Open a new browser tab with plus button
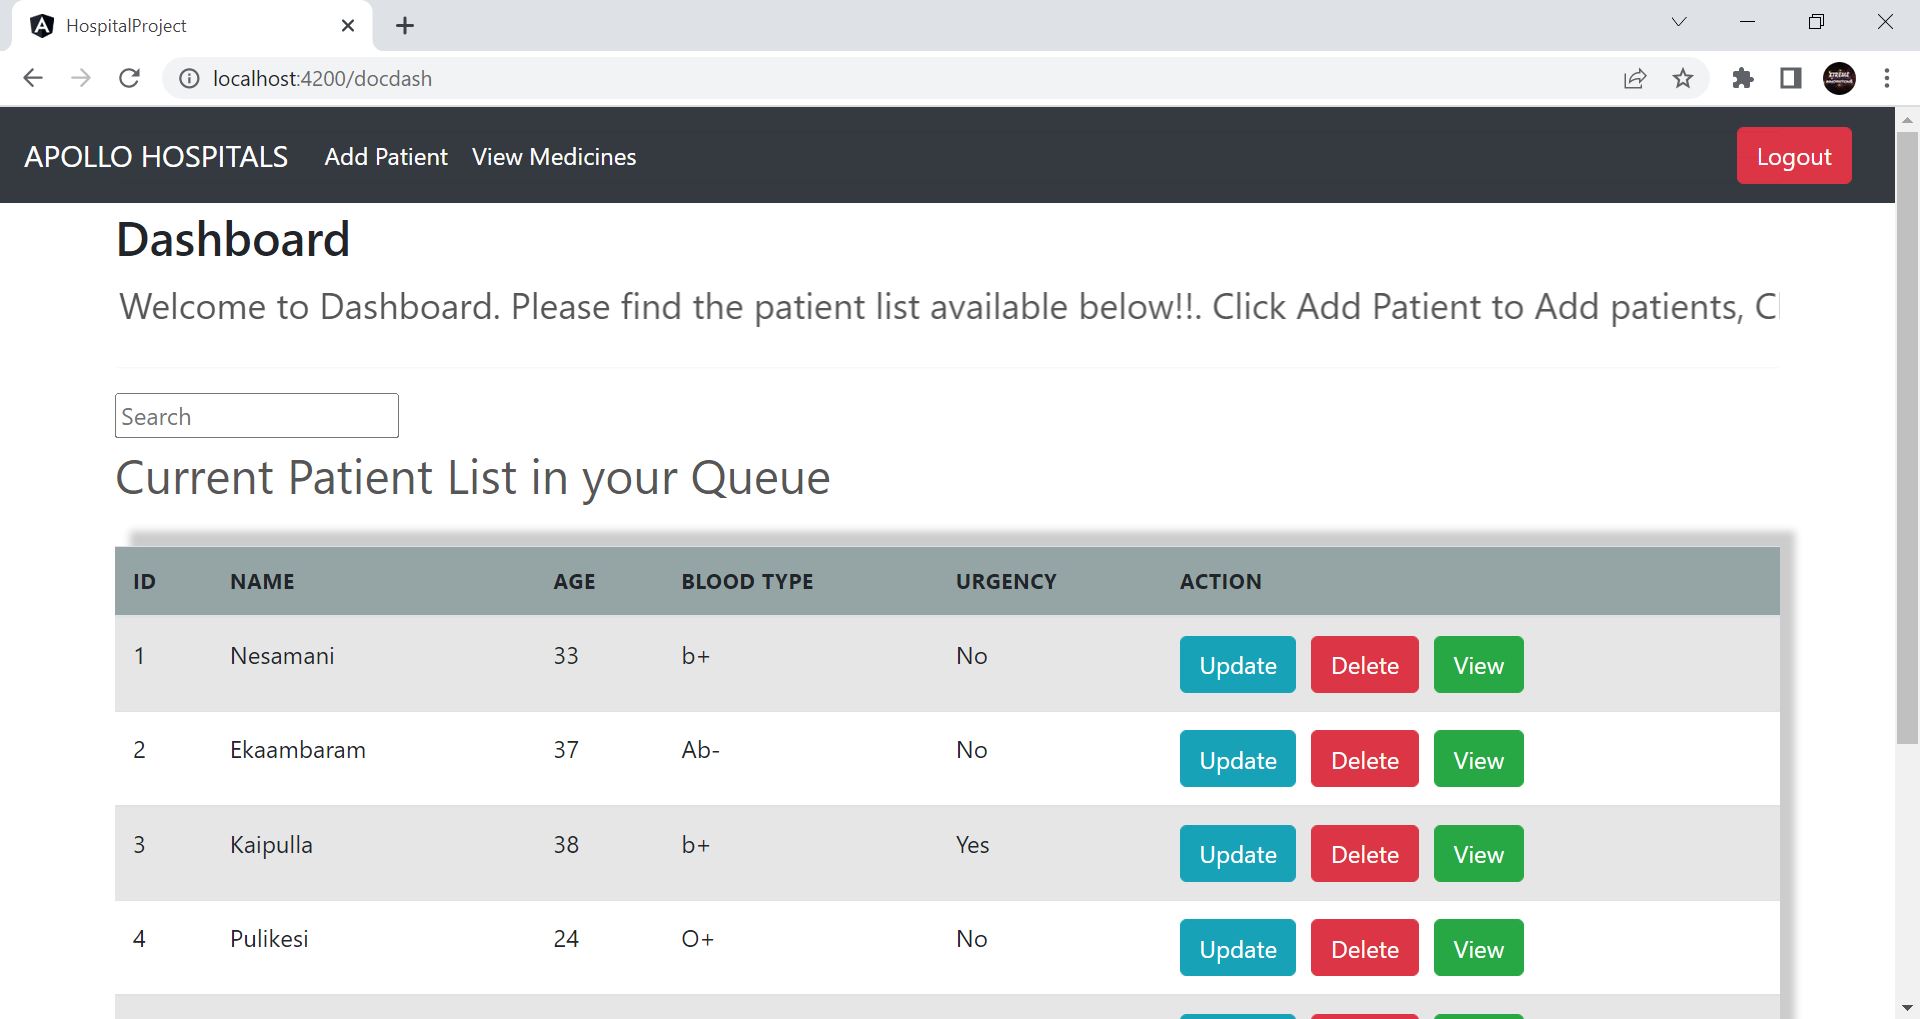The width and height of the screenshot is (1920, 1019). click(405, 25)
